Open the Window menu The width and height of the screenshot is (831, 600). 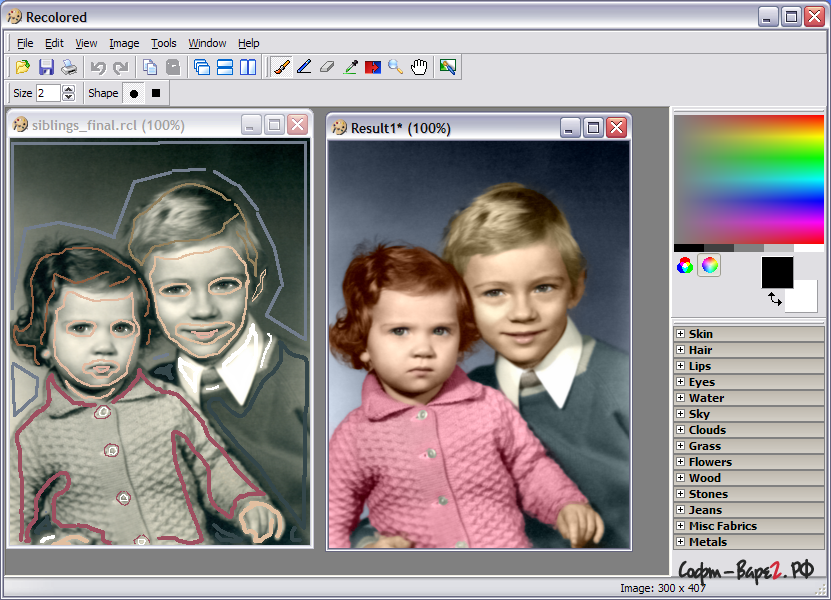[207, 43]
